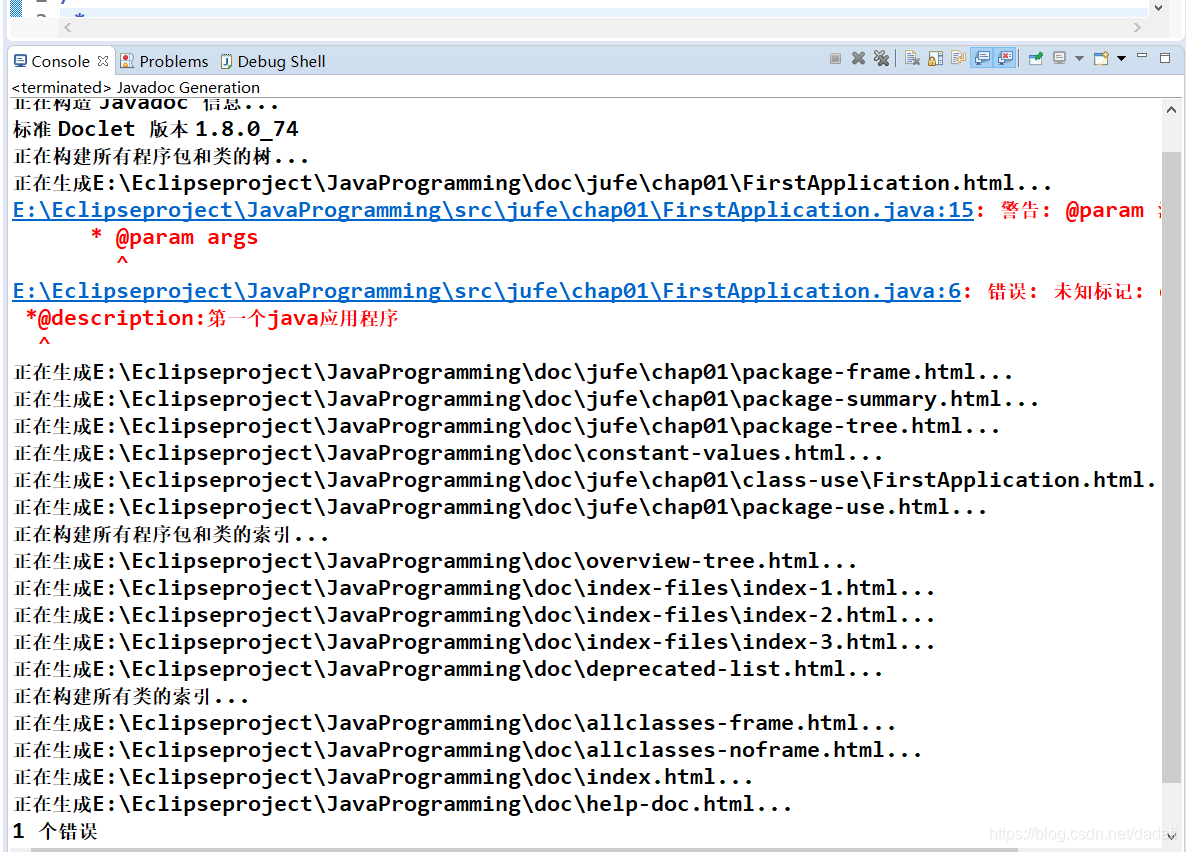Click the line ending 'package-frame.html...'

point(513,372)
